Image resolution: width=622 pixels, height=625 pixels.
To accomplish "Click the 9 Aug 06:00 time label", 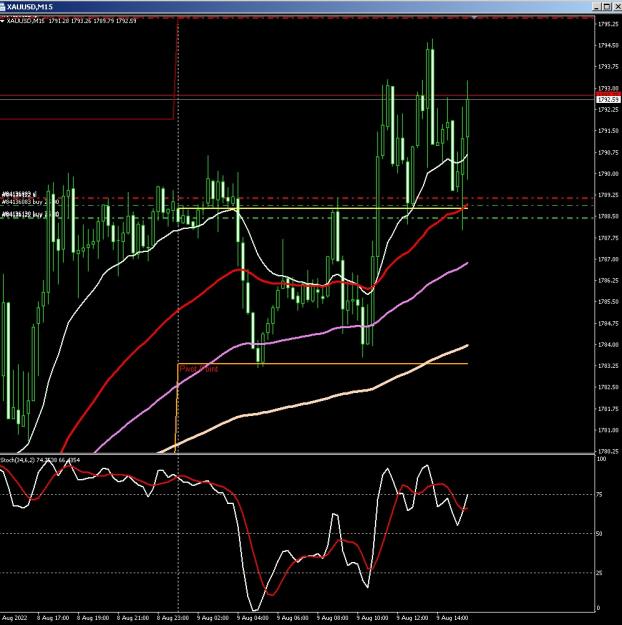I will (x=293, y=618).
